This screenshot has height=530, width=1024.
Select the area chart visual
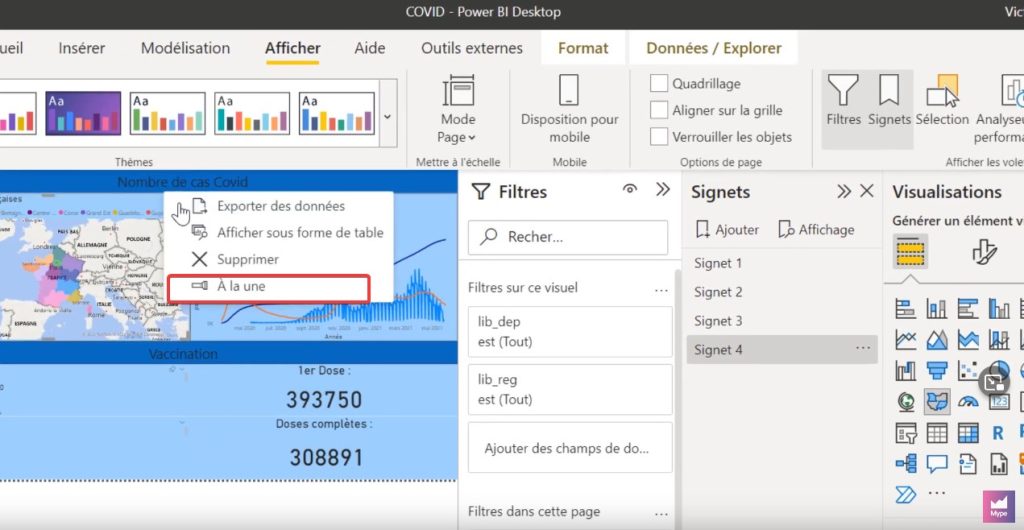(937, 339)
